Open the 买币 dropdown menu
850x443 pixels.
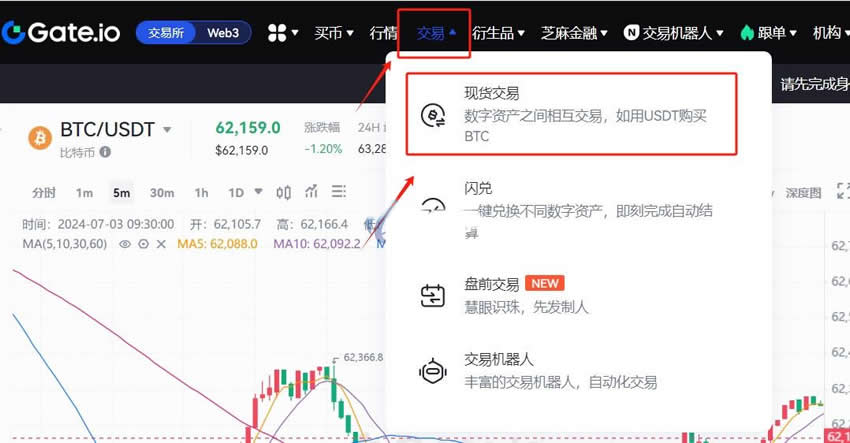click(333, 33)
